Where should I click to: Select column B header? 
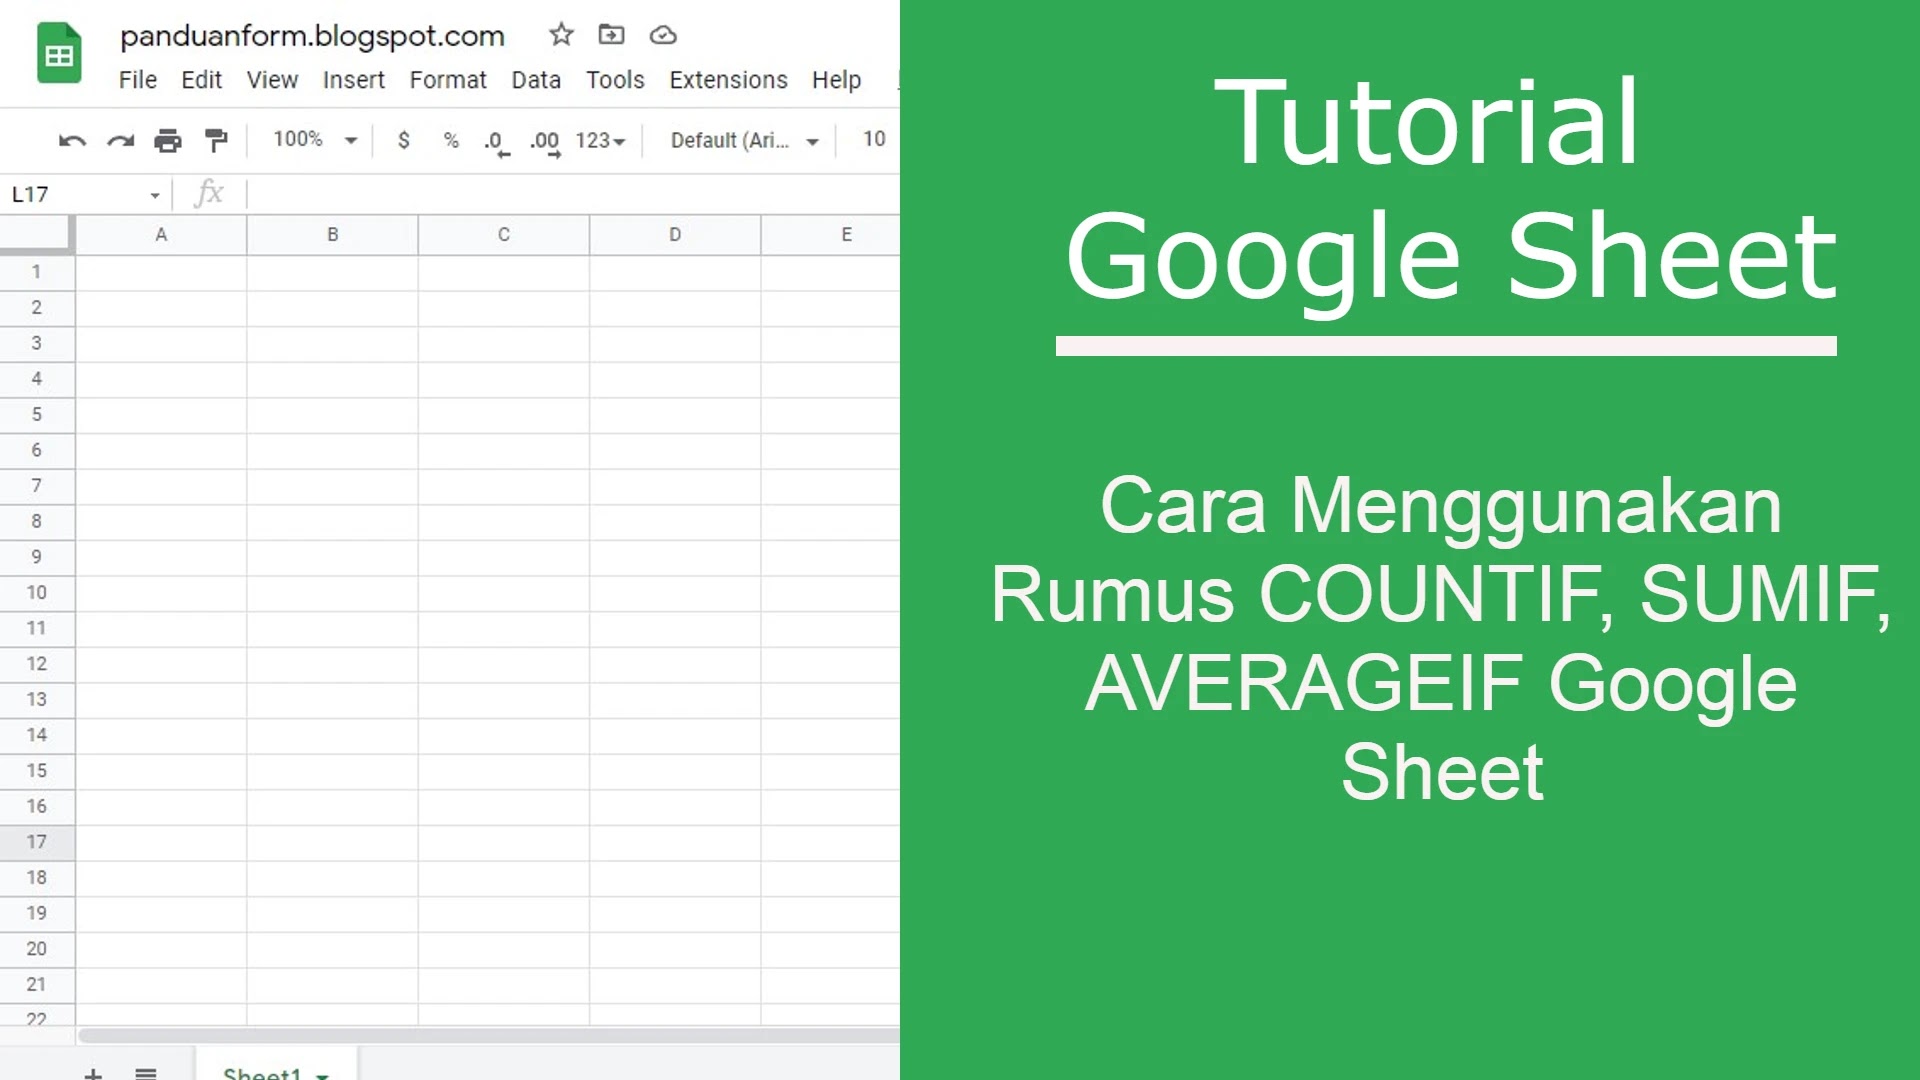pos(332,235)
